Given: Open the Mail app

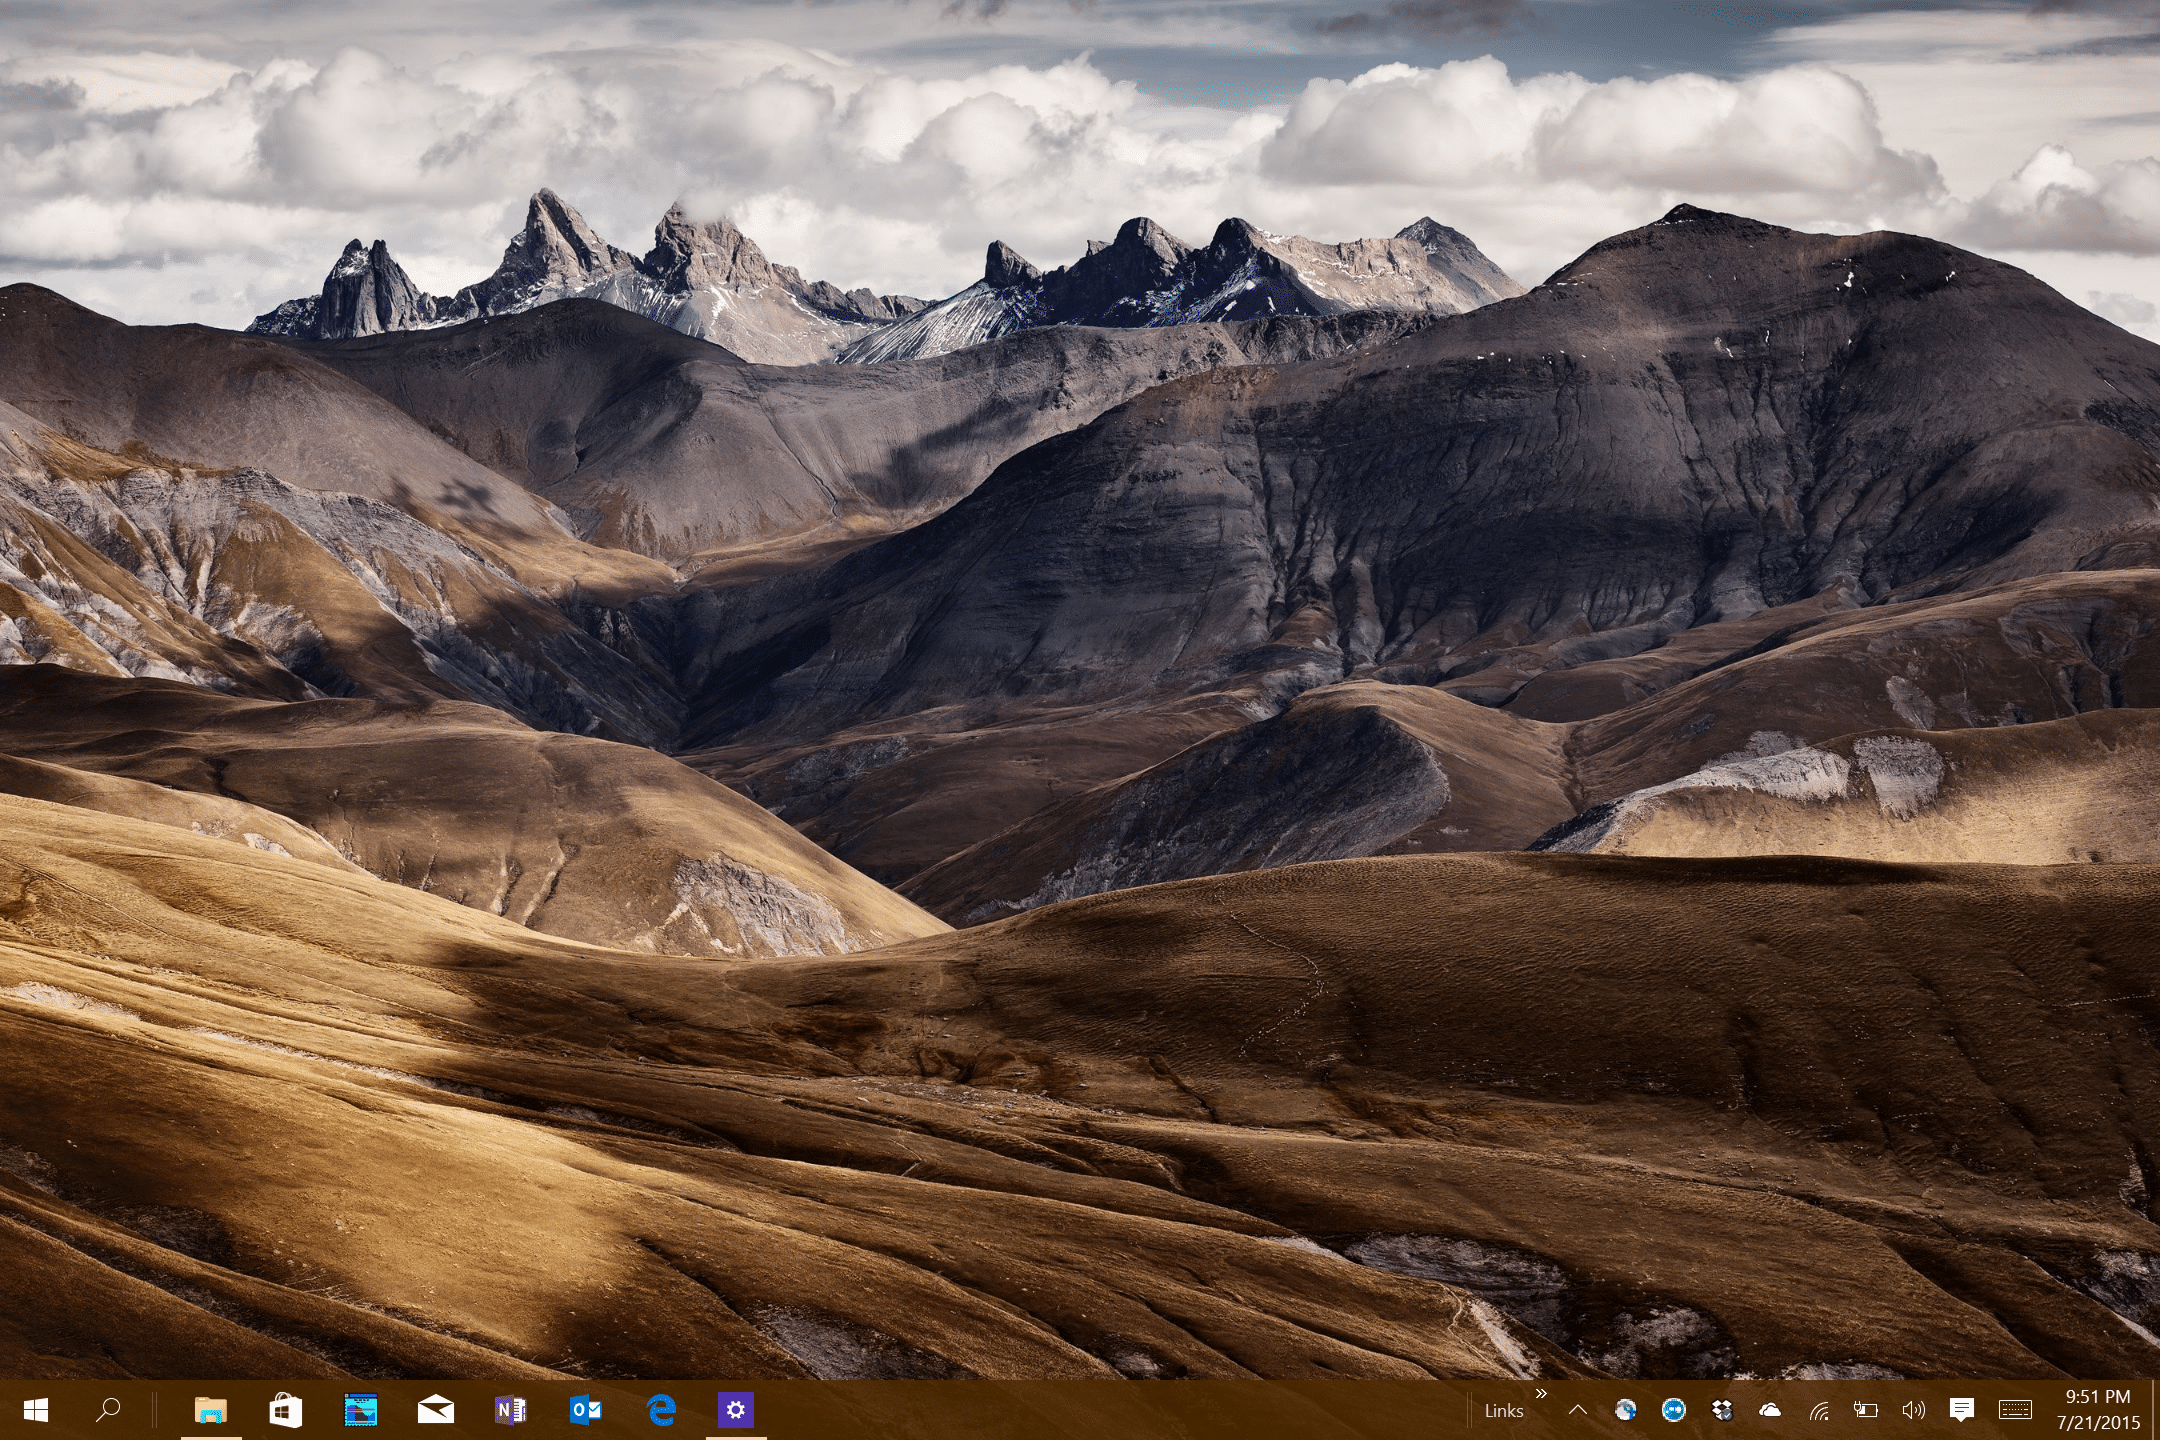Looking at the screenshot, I should [x=436, y=1410].
